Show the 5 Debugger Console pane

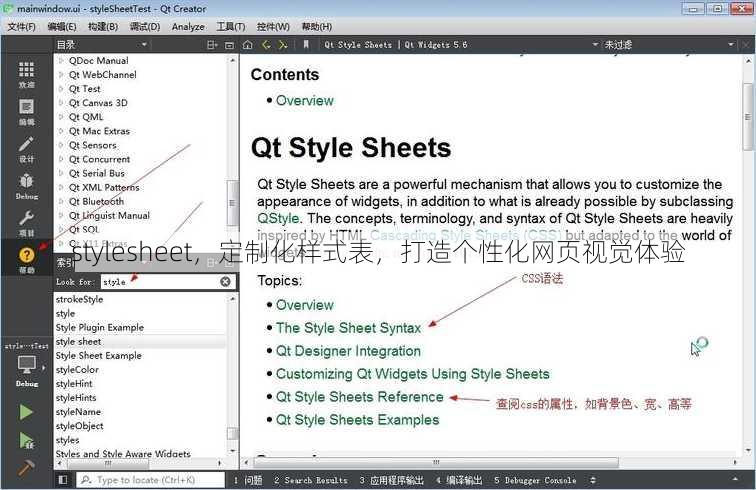(x=535, y=480)
